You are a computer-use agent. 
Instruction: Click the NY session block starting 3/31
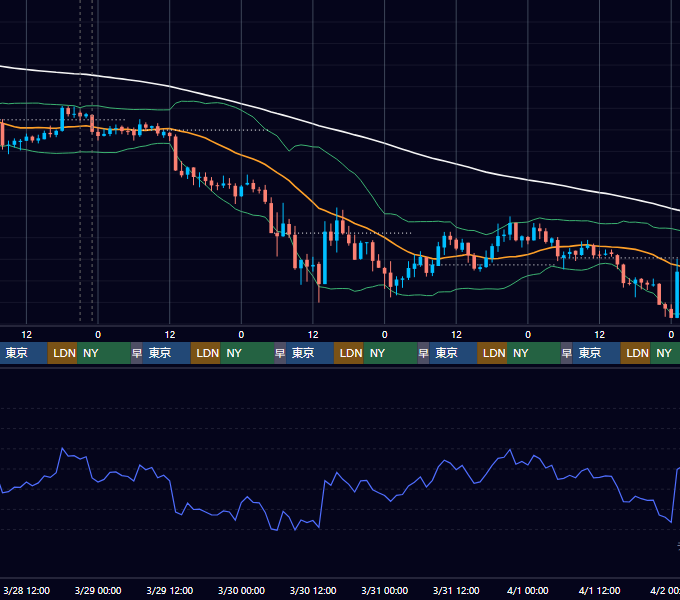pyautogui.click(x=534, y=353)
